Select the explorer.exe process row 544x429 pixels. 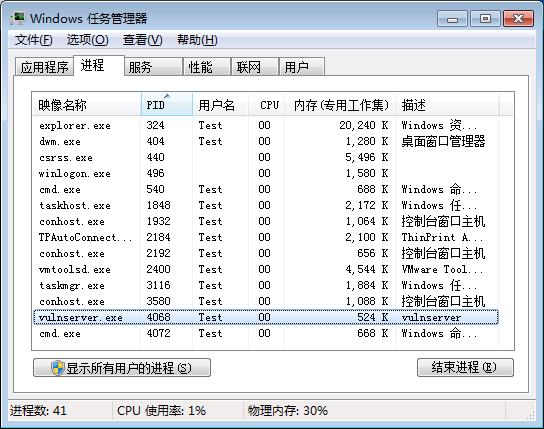[x=266, y=125]
